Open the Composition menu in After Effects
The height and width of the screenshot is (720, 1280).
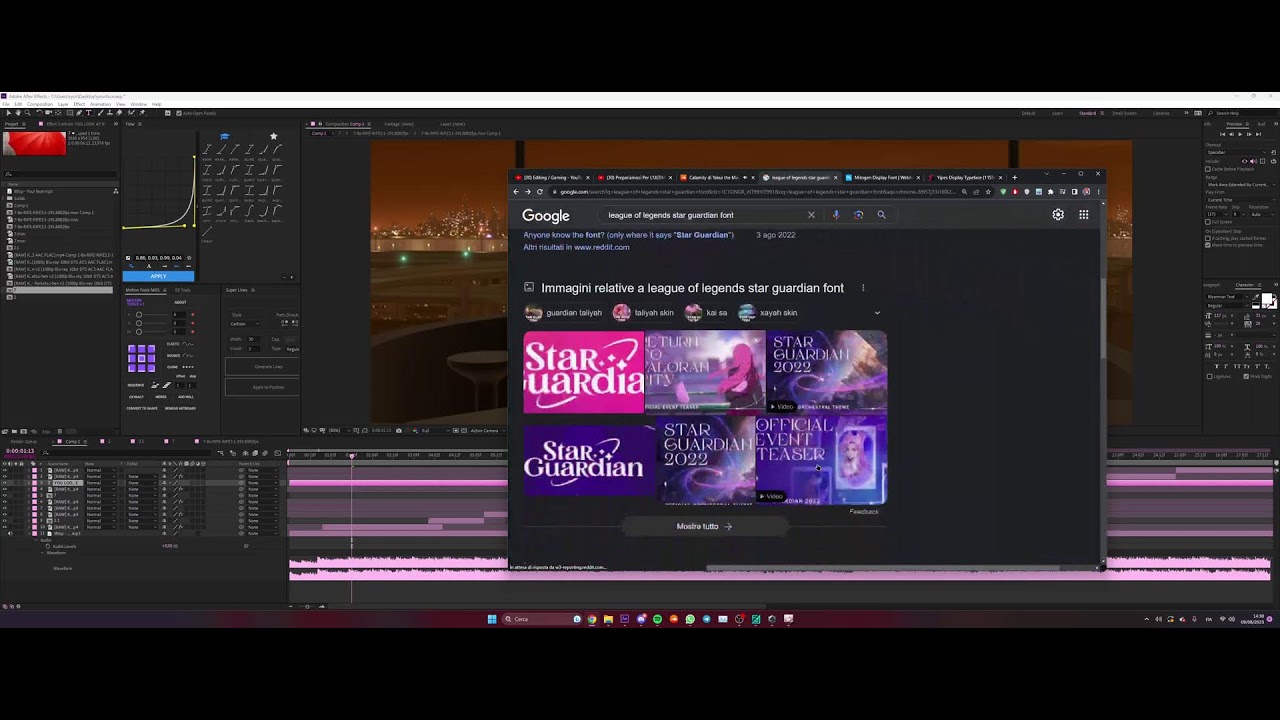[40, 104]
